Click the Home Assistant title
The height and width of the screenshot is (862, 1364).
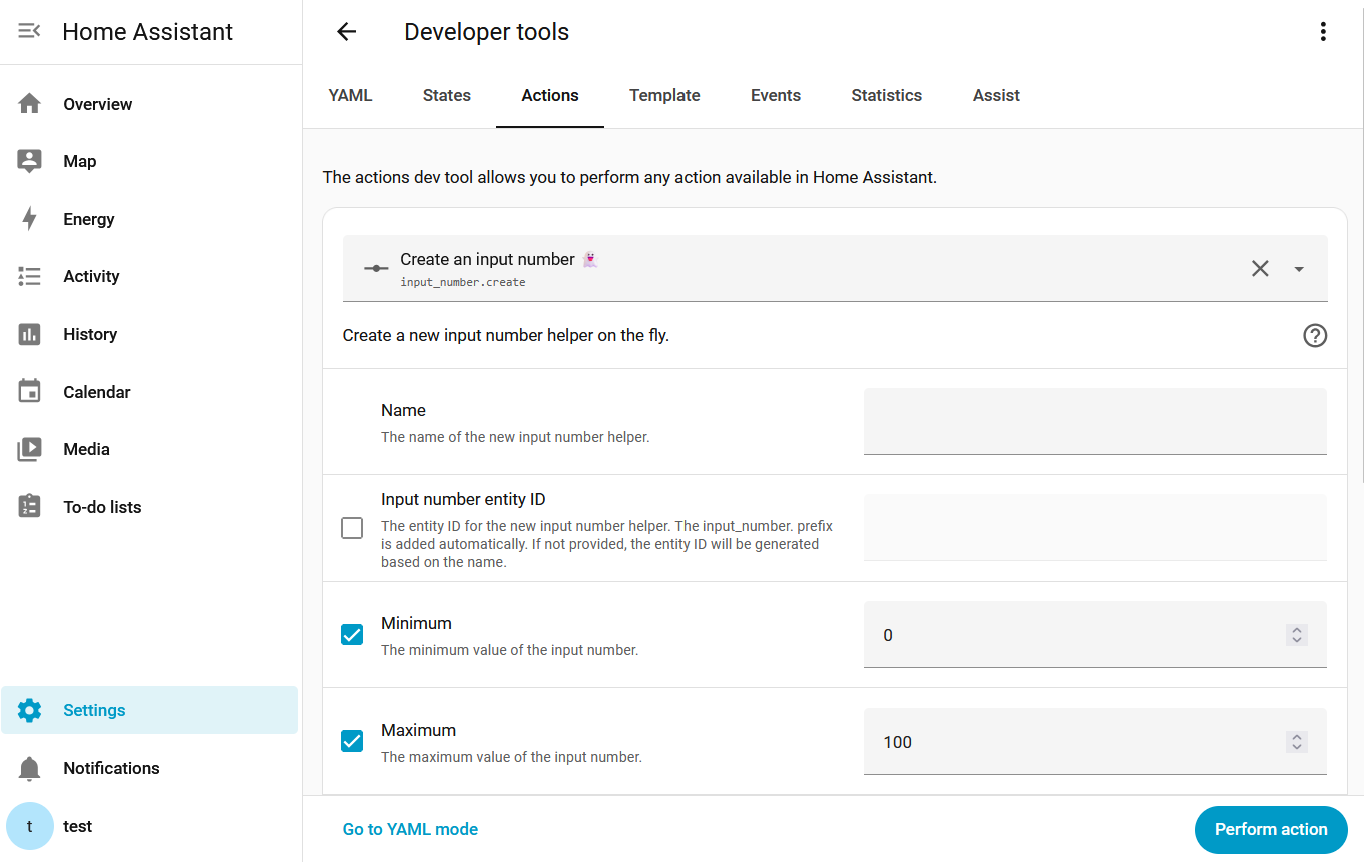[147, 32]
